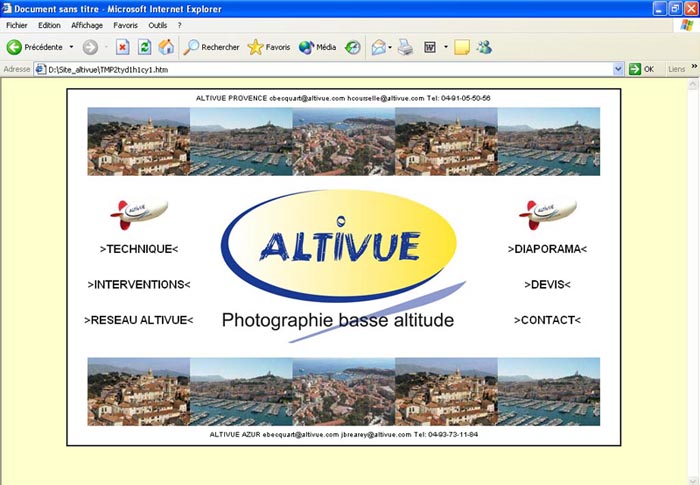
Task: Go back with the Précédente button
Action: [x=35, y=47]
